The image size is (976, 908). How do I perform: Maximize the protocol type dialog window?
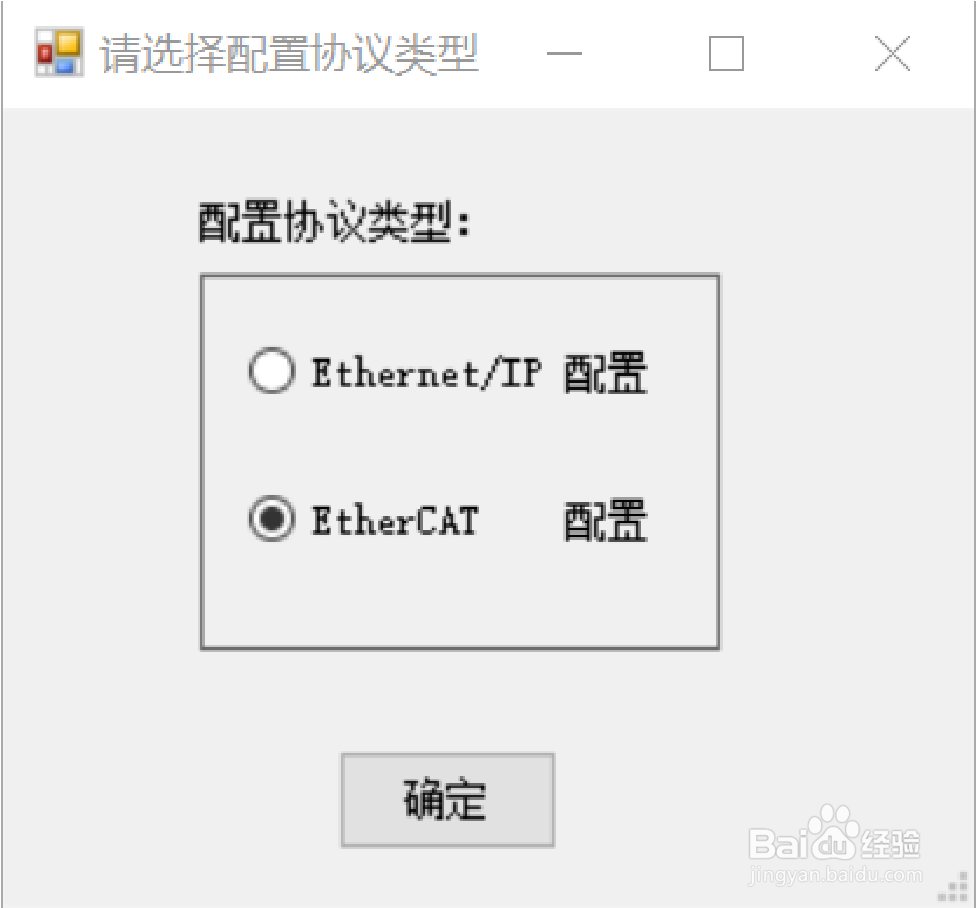pyautogui.click(x=726, y=54)
